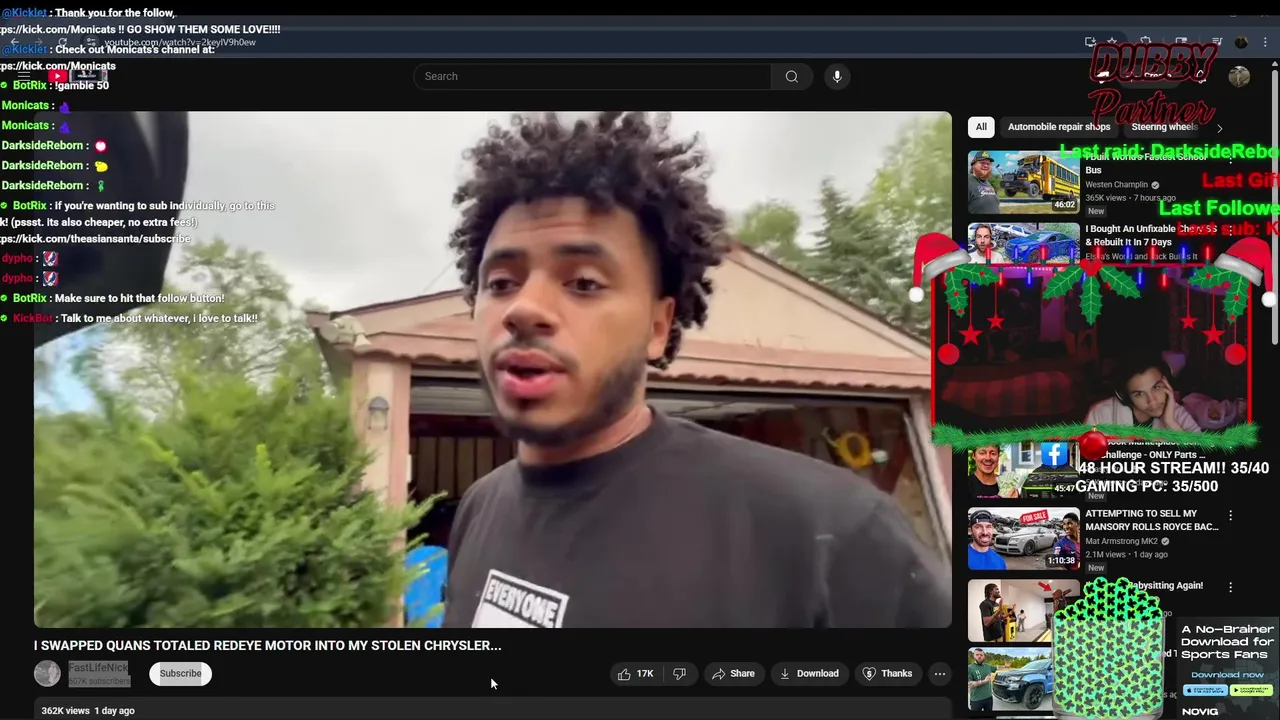1280x720 pixels.
Task: Click 'I Built World's Fastest School Bus' title
Action: tap(1147, 163)
